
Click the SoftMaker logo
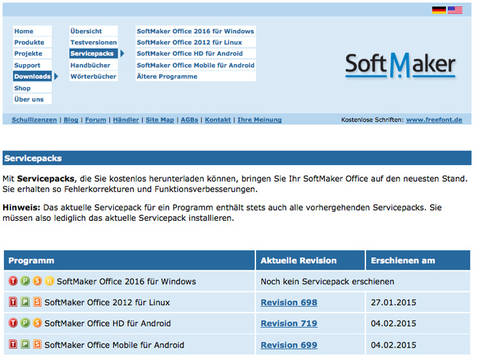[x=400, y=65]
